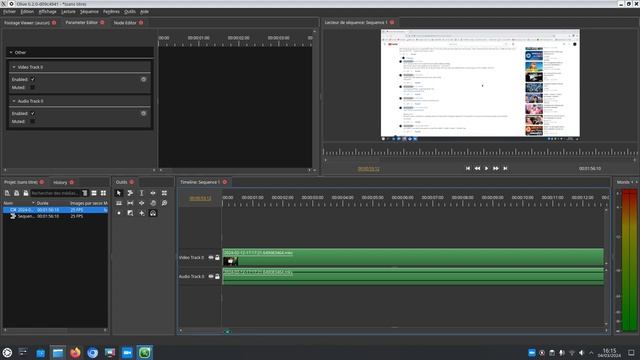Viewport: 640px width, 360px height.
Task: Select the Transition tool
Action: pos(130,213)
